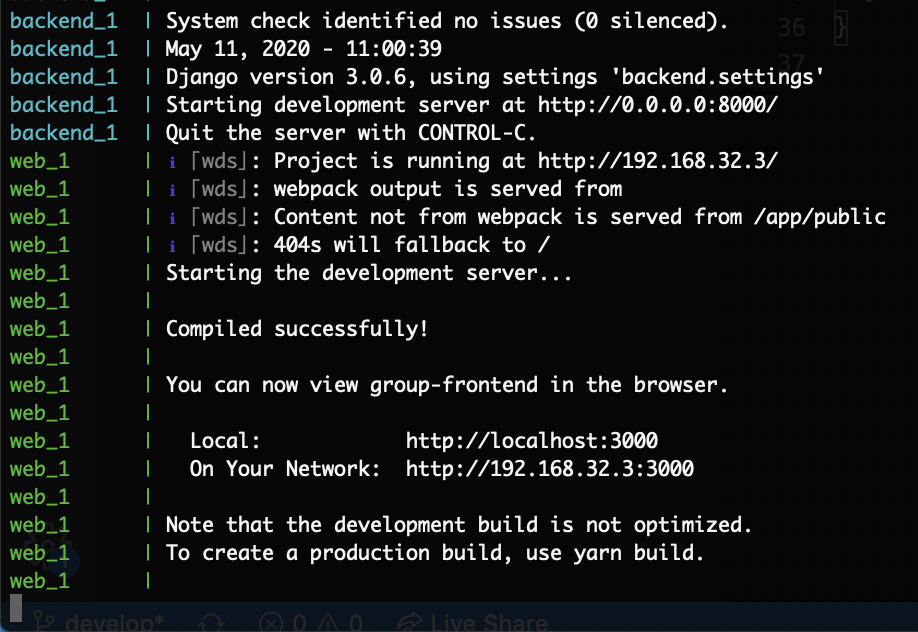Click 'webpack output is served from' text

[448, 189]
